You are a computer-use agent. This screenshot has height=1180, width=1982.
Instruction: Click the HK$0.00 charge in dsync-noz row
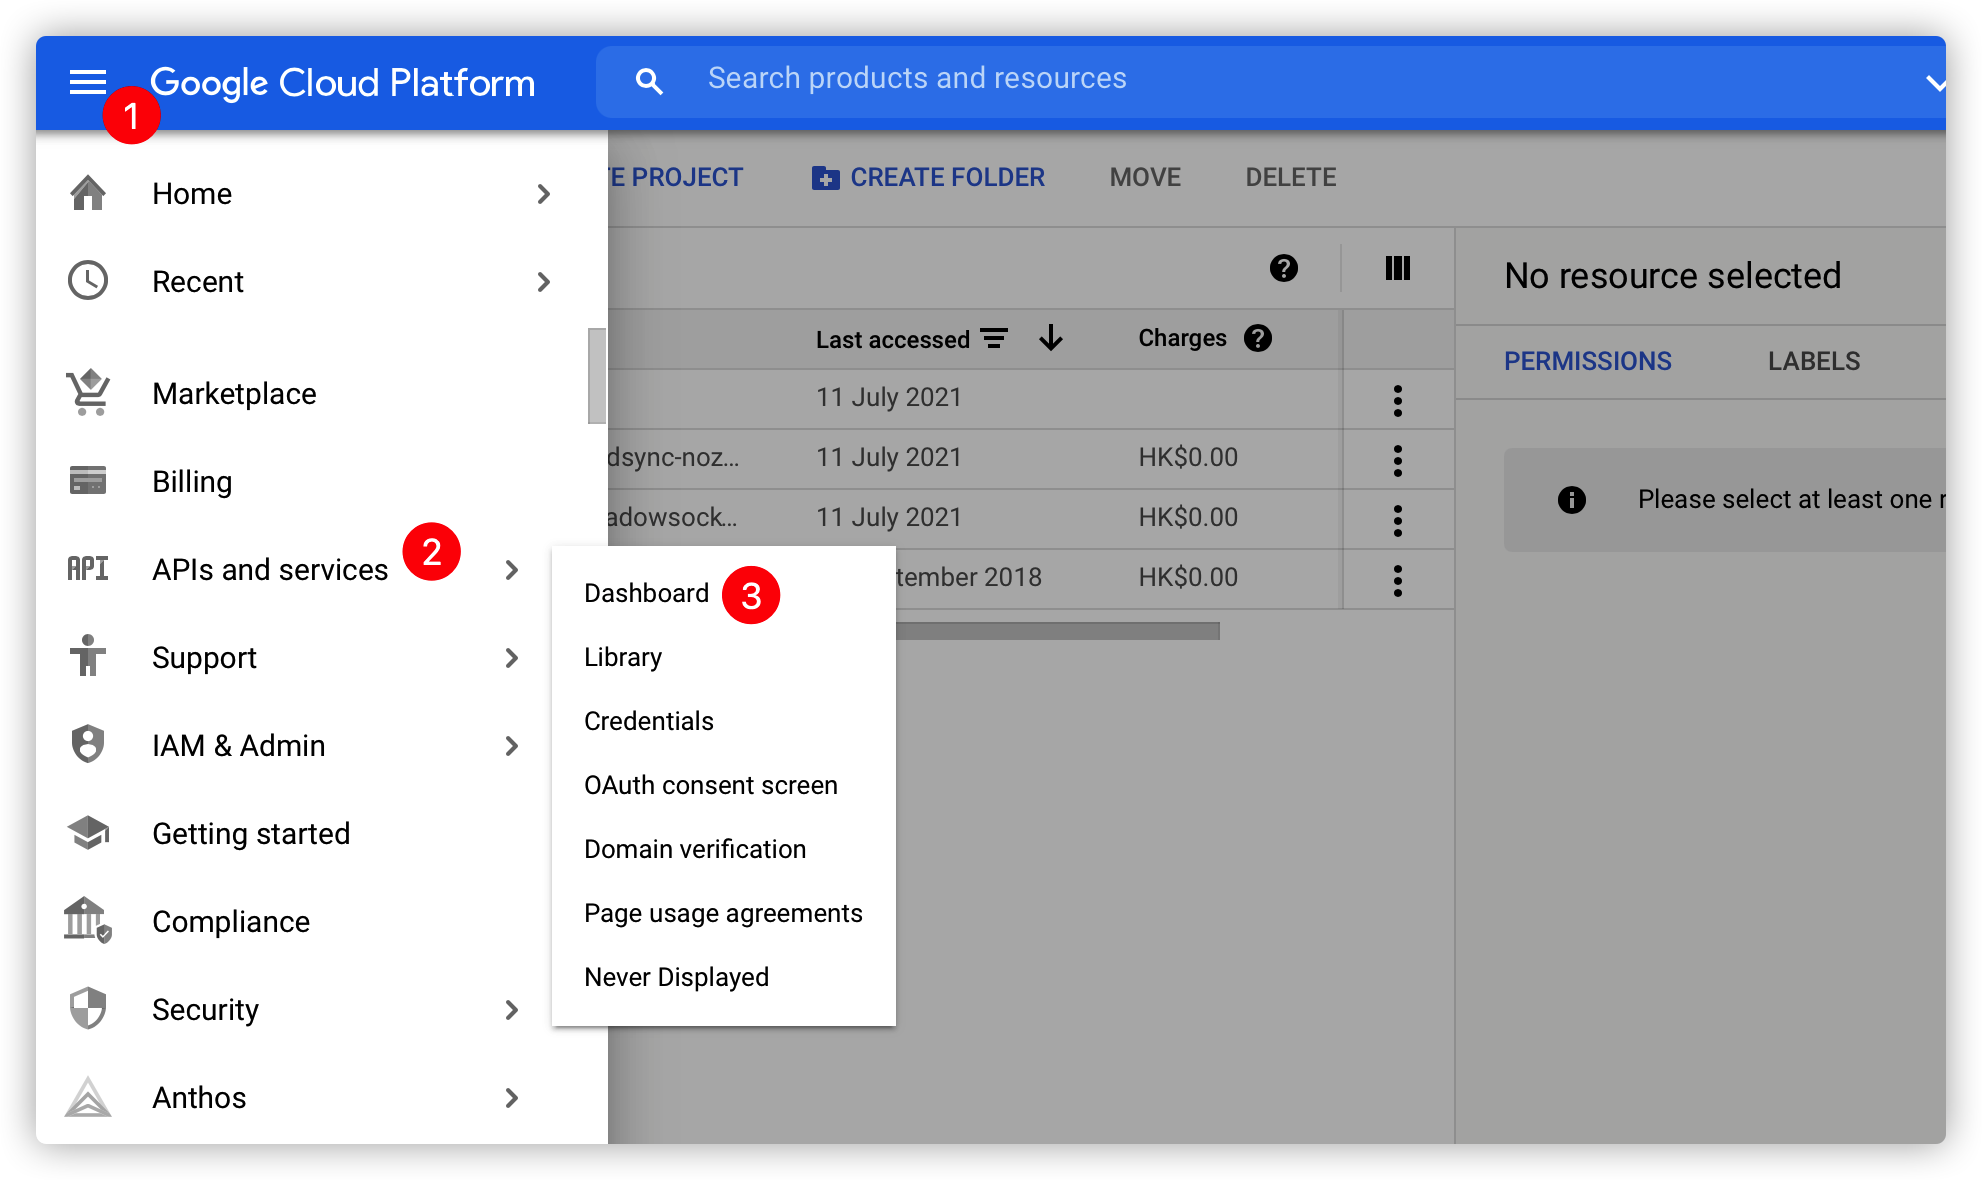pos(1188,457)
